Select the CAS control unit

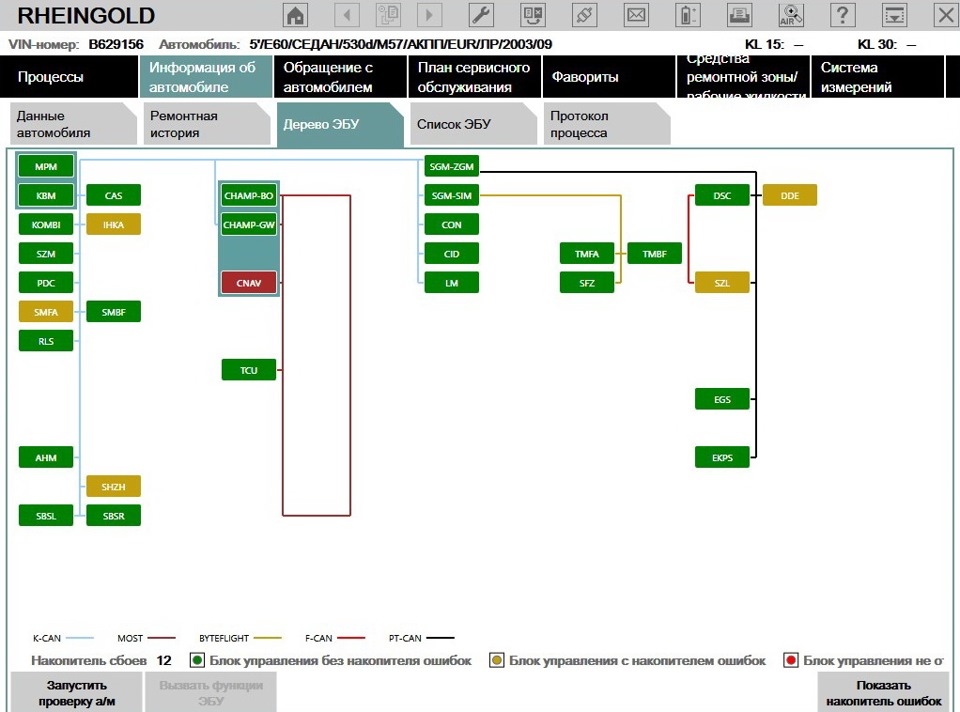[113, 195]
